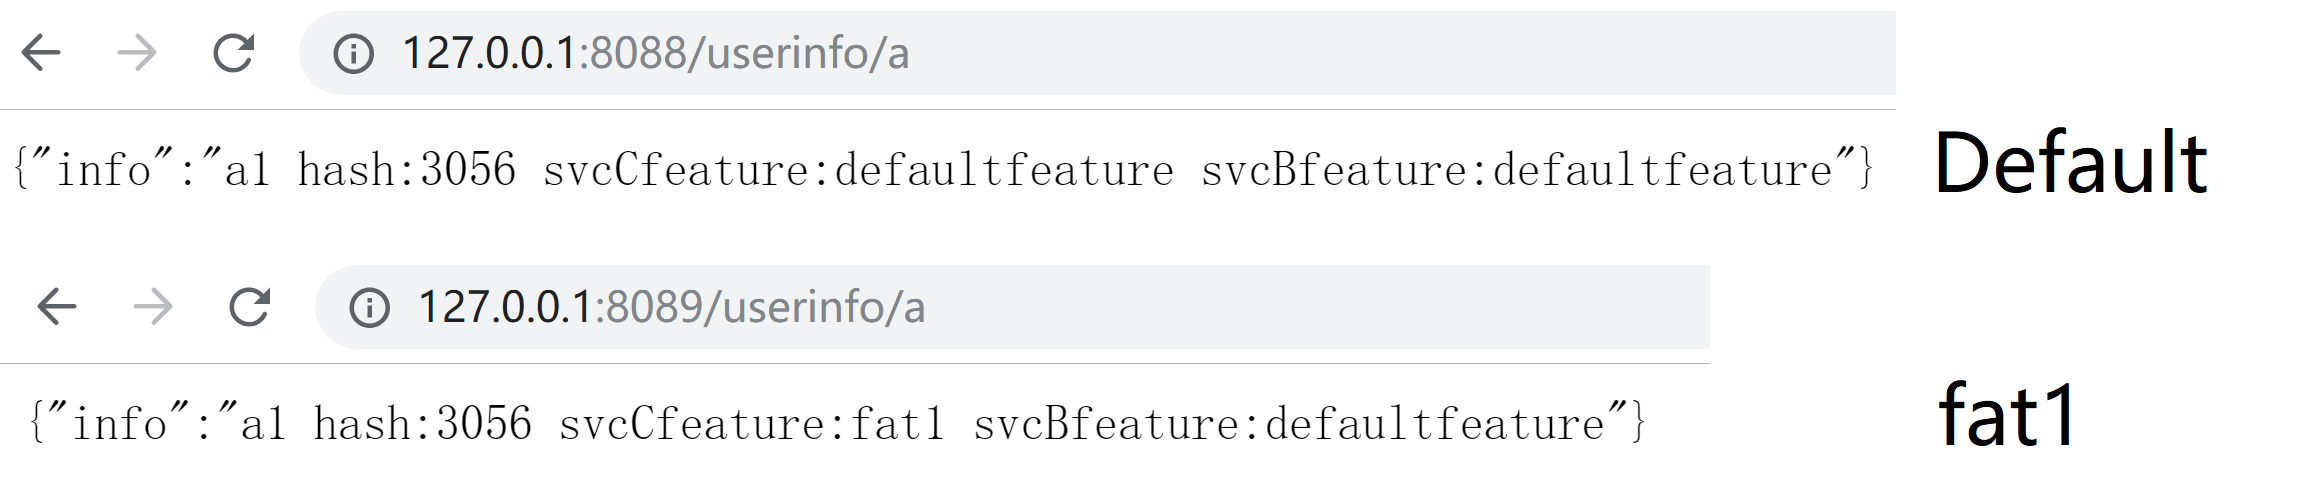Go forward in the 8089 browser window
The width and height of the screenshot is (2322, 486).
coord(153,306)
